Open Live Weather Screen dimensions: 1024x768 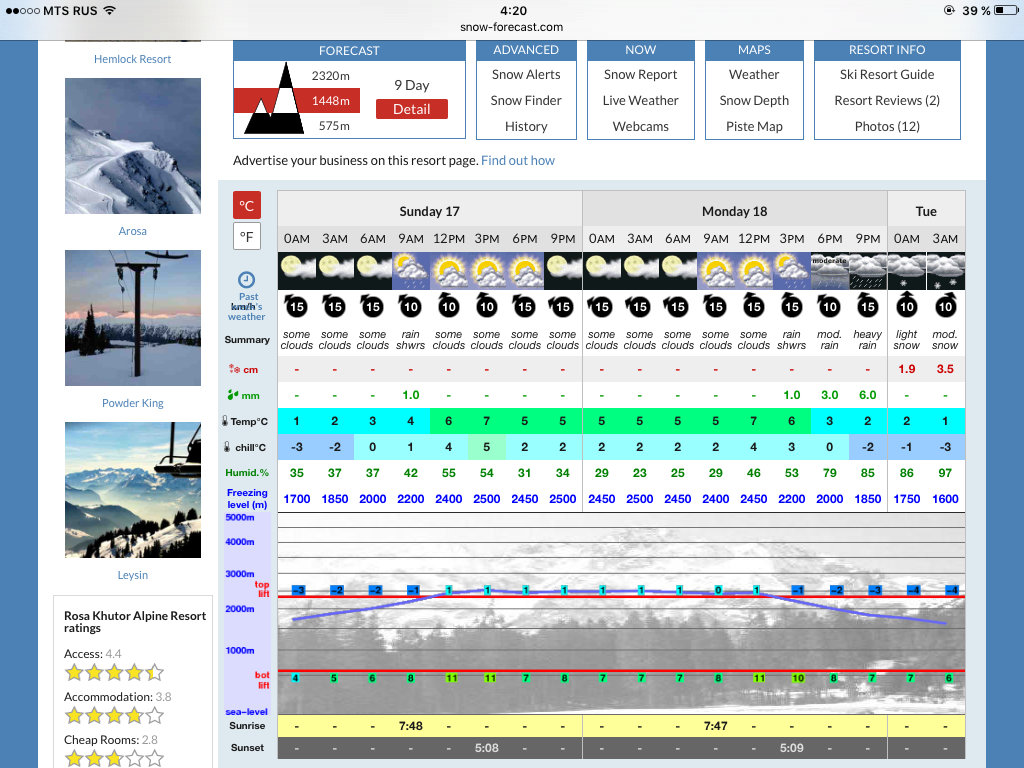click(640, 101)
